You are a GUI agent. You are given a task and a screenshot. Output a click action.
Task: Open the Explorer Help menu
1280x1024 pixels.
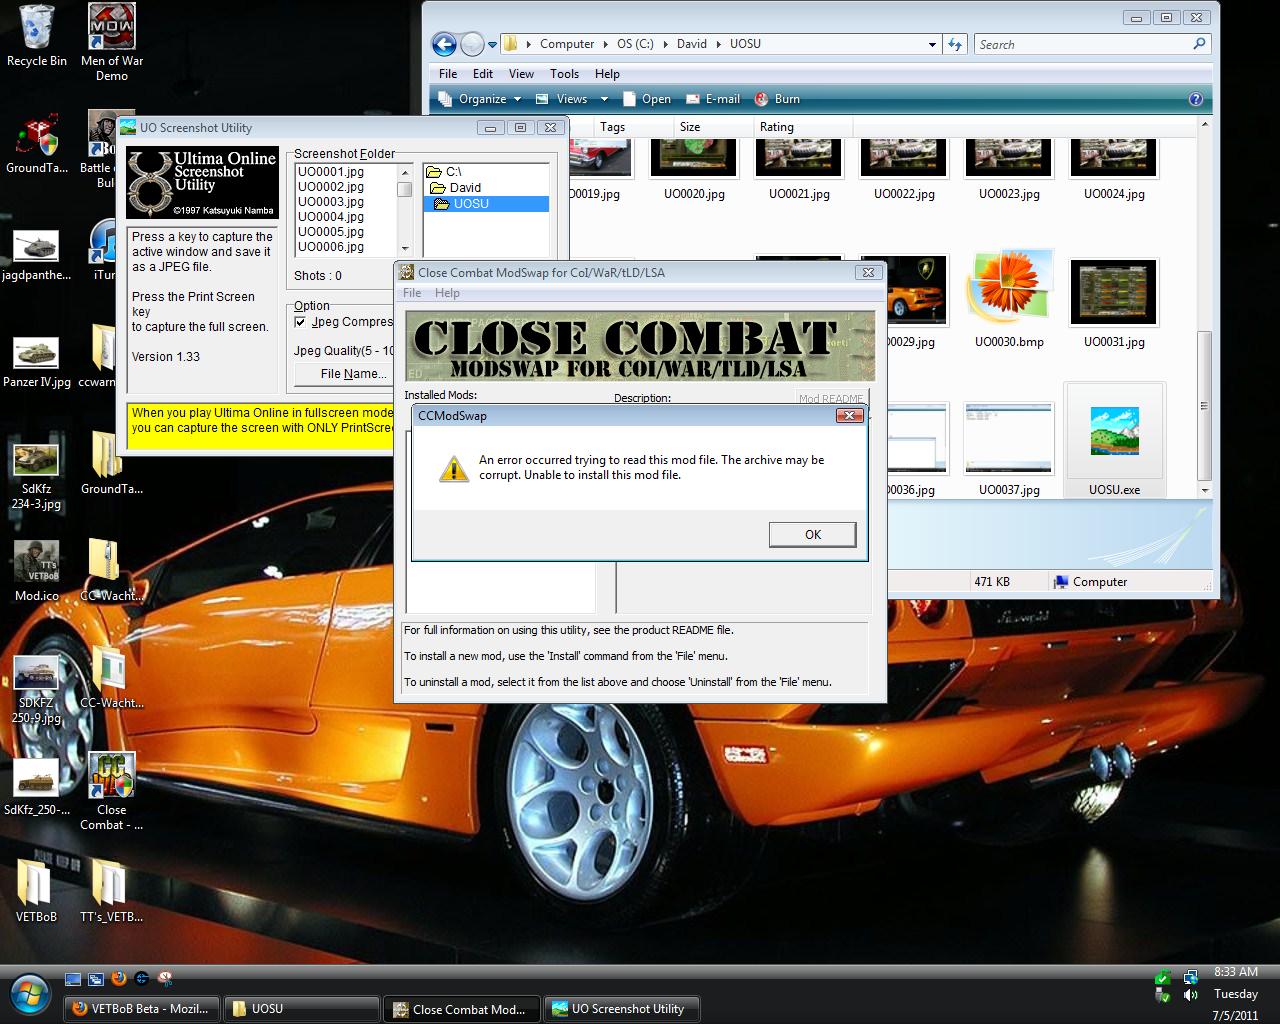point(607,73)
